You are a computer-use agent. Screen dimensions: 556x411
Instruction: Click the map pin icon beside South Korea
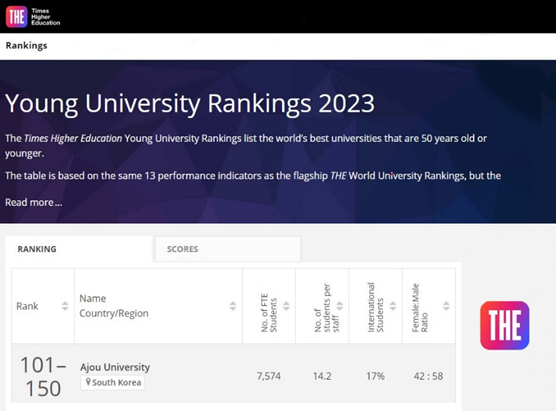88,382
